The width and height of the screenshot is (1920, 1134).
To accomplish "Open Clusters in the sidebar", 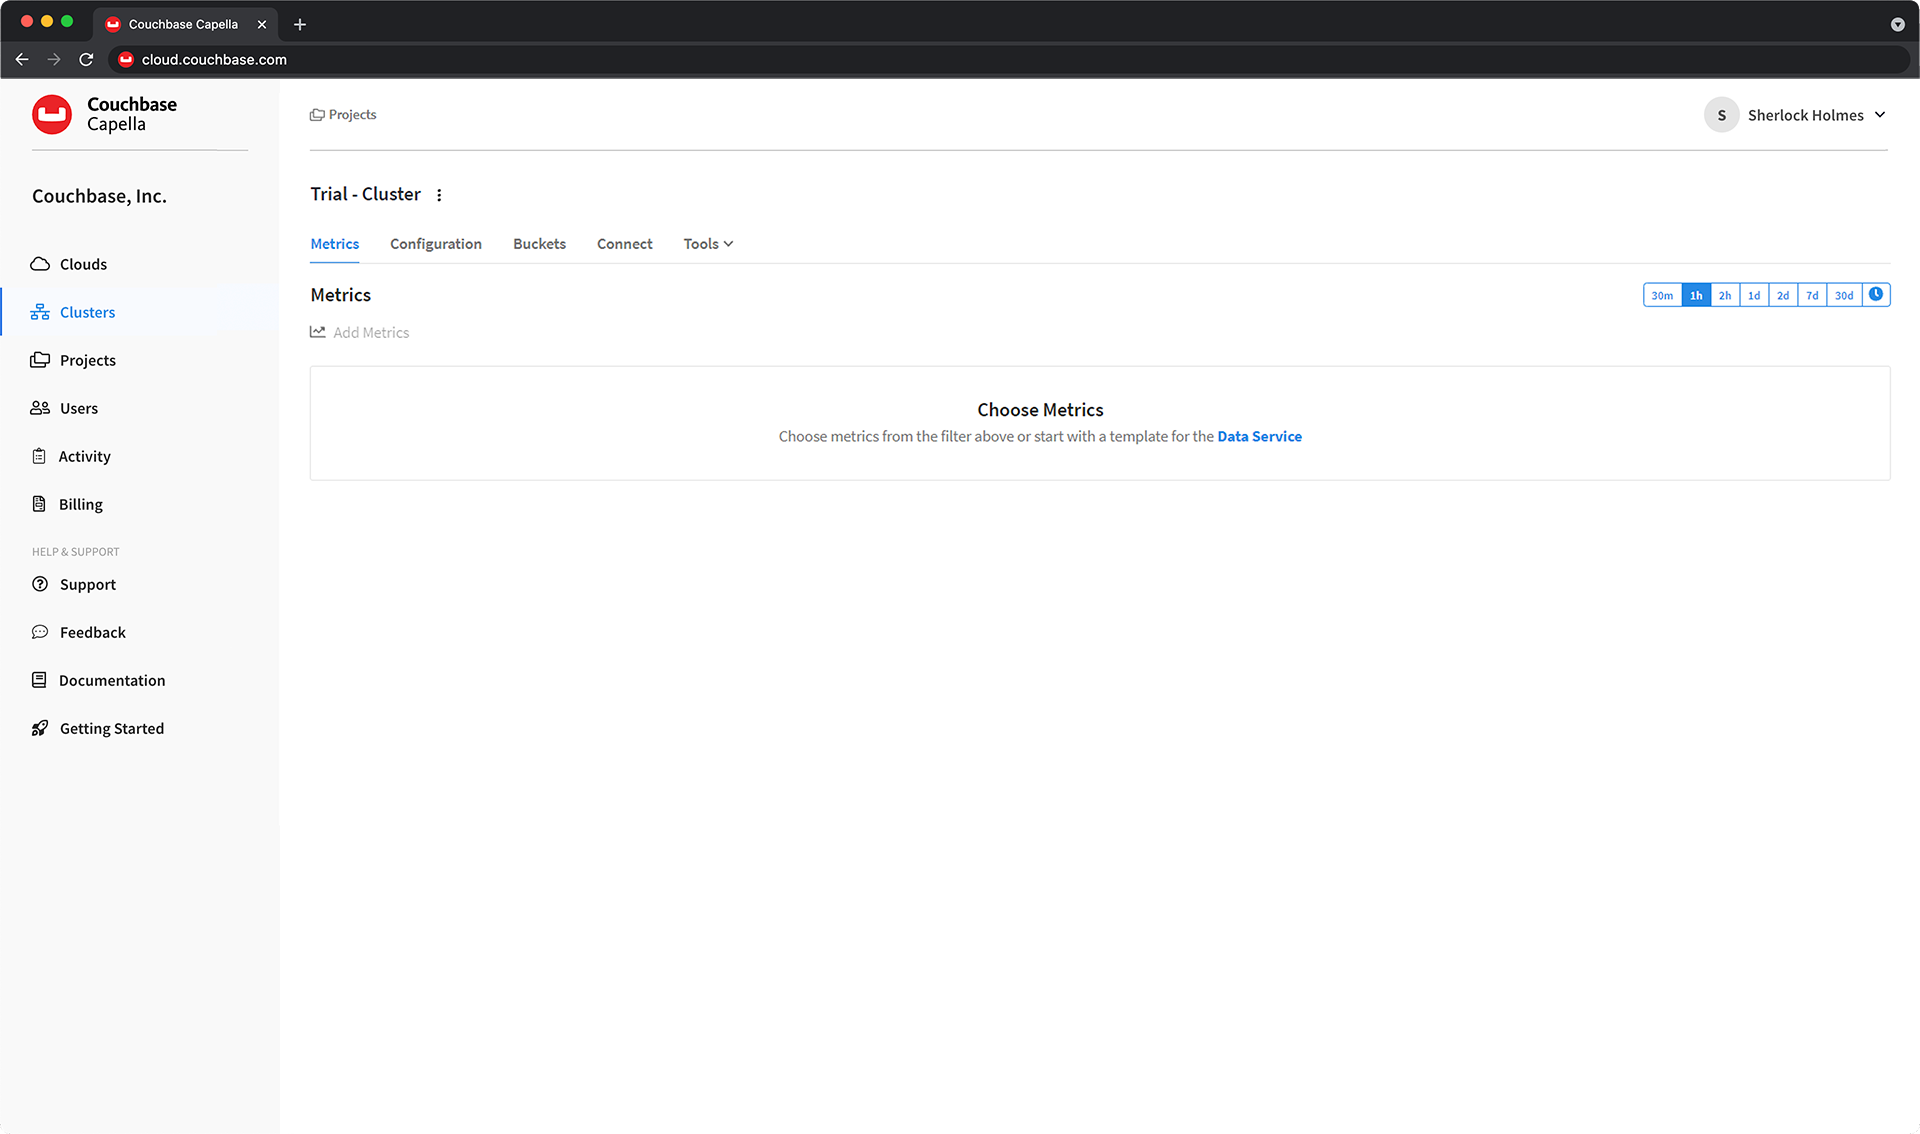I will [87, 312].
